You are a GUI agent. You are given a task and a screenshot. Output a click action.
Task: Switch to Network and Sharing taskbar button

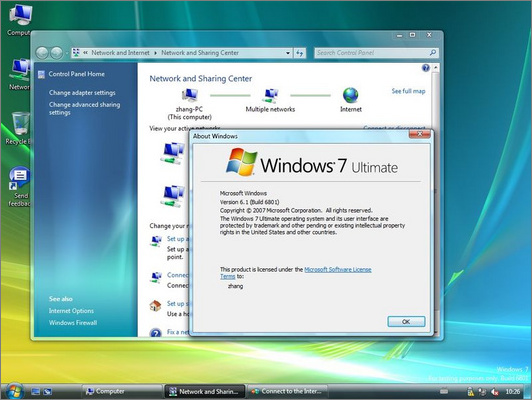[205, 391]
